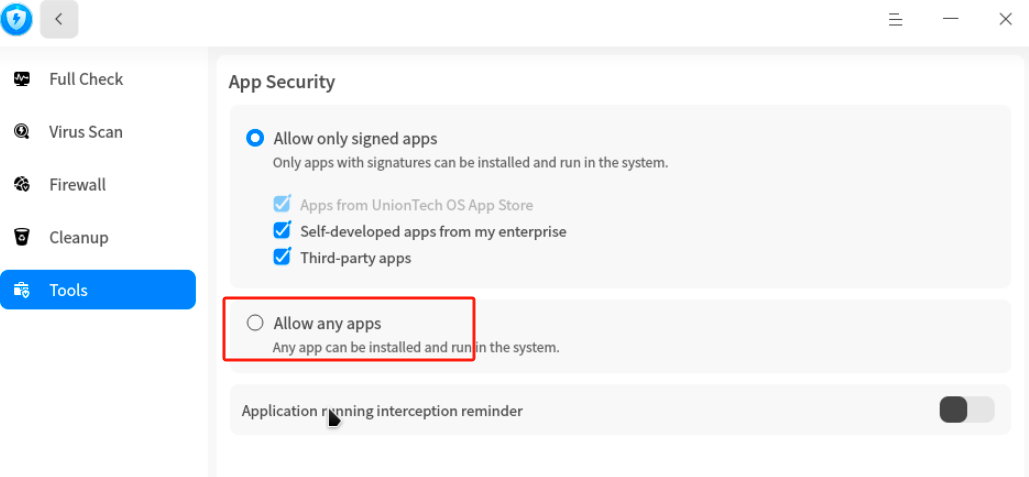Click the Tools toolbox icon

click(22, 290)
